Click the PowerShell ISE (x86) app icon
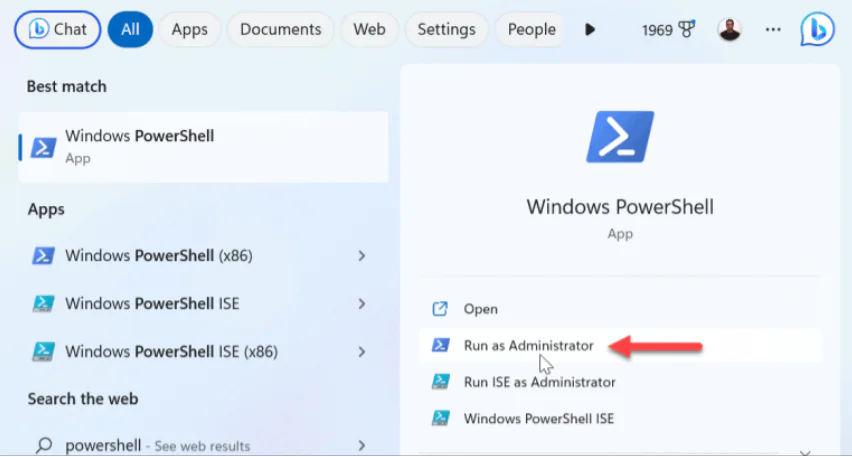This screenshot has height=457, width=852. 43,352
